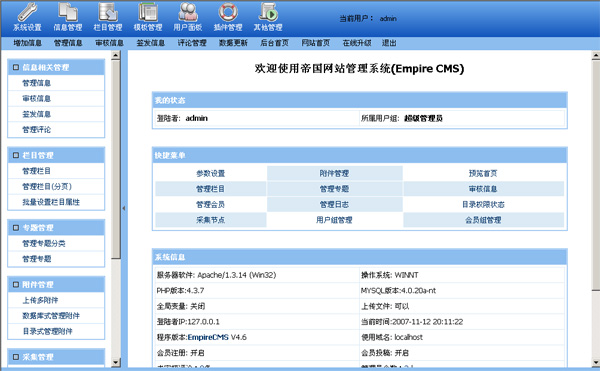Open 插件管理 lifebuoy icon in top toolbar
Screen dimensions: 600x371
tap(228, 13)
